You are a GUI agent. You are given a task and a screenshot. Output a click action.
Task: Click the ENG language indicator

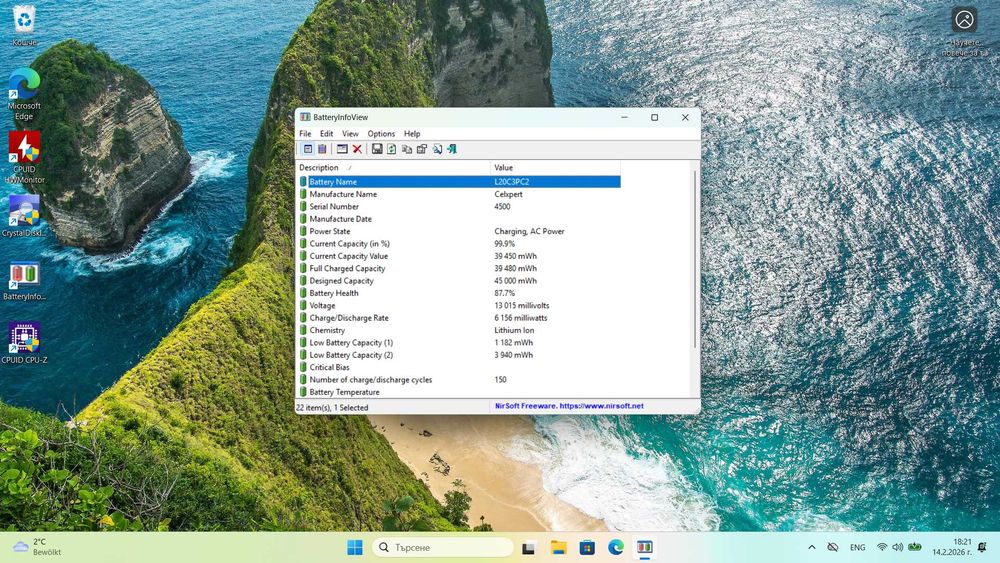(x=858, y=547)
